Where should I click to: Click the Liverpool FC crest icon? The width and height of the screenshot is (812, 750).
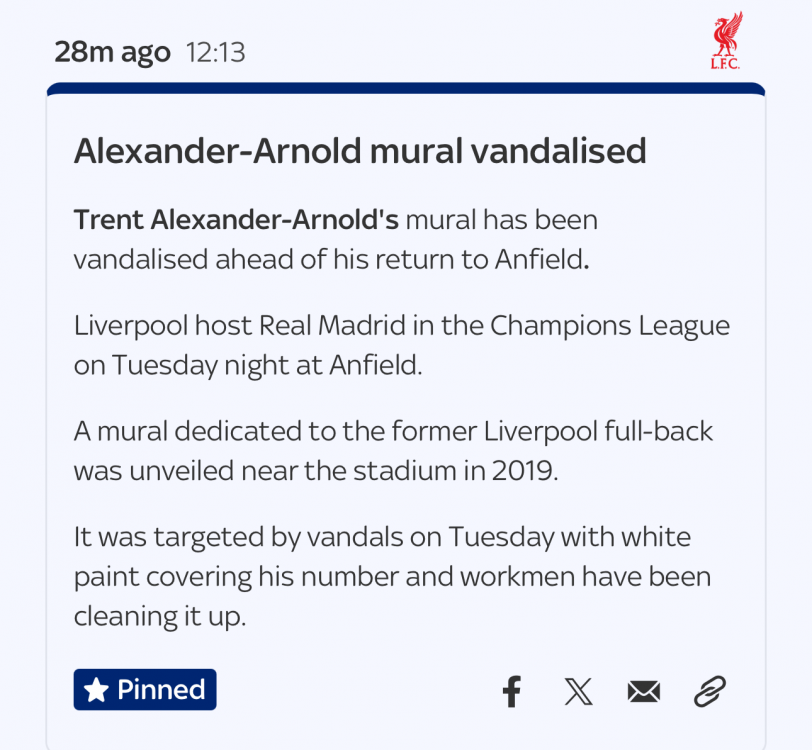click(x=726, y=41)
